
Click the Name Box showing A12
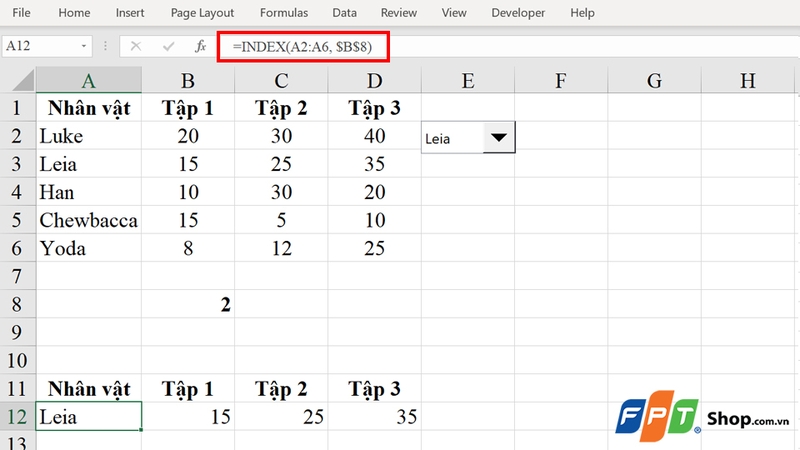click(40, 46)
